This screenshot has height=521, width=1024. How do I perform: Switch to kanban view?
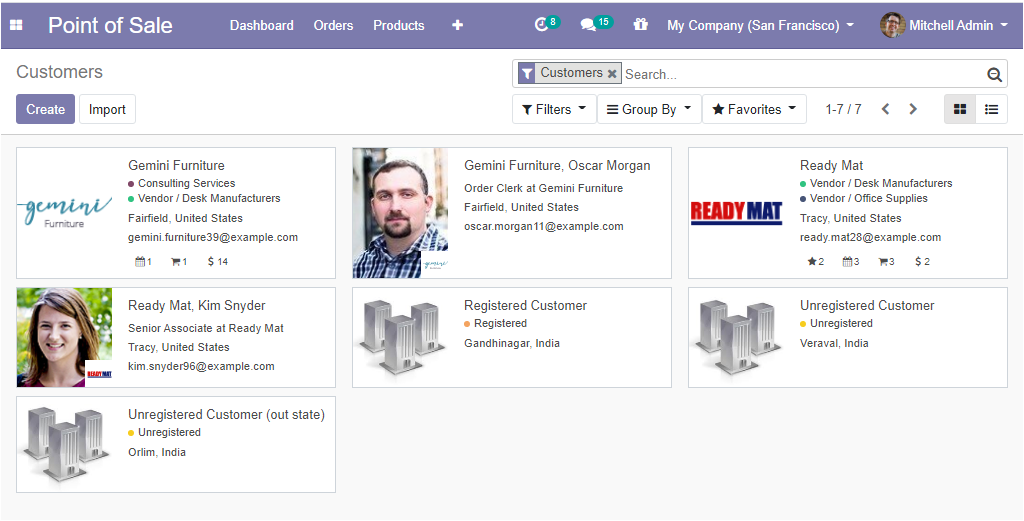(960, 109)
